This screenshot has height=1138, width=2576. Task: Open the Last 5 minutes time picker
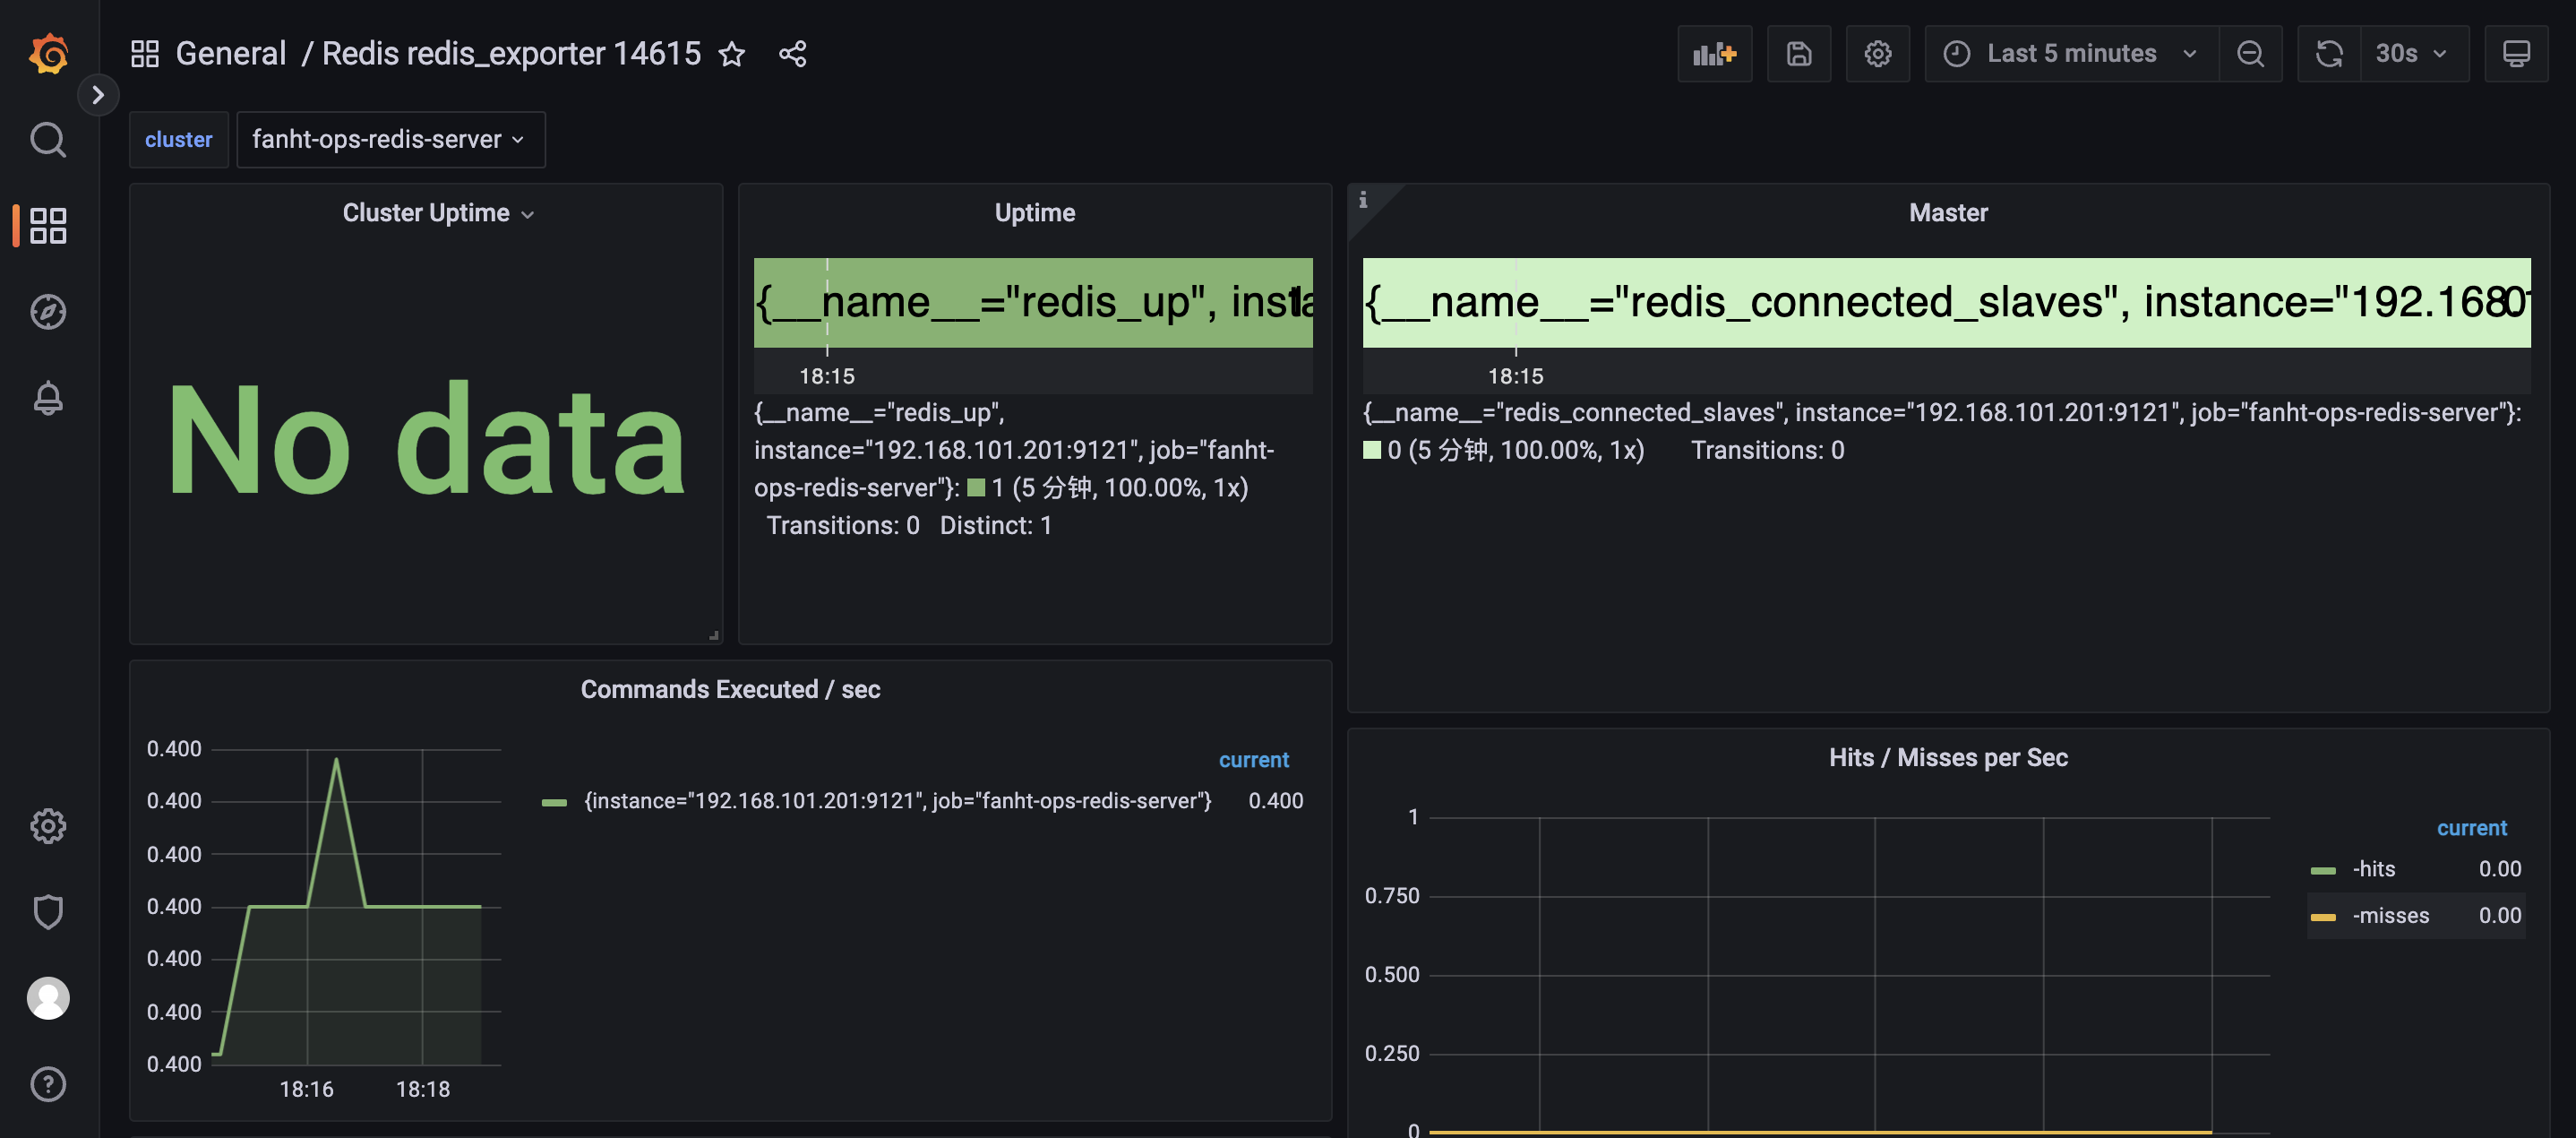coord(2072,54)
